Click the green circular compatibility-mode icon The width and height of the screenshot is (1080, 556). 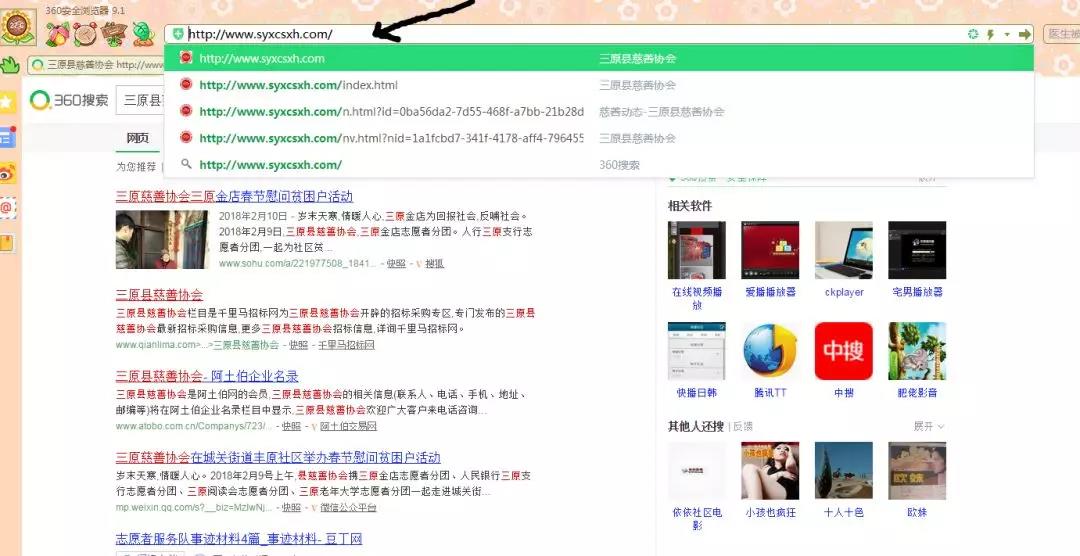[973, 34]
